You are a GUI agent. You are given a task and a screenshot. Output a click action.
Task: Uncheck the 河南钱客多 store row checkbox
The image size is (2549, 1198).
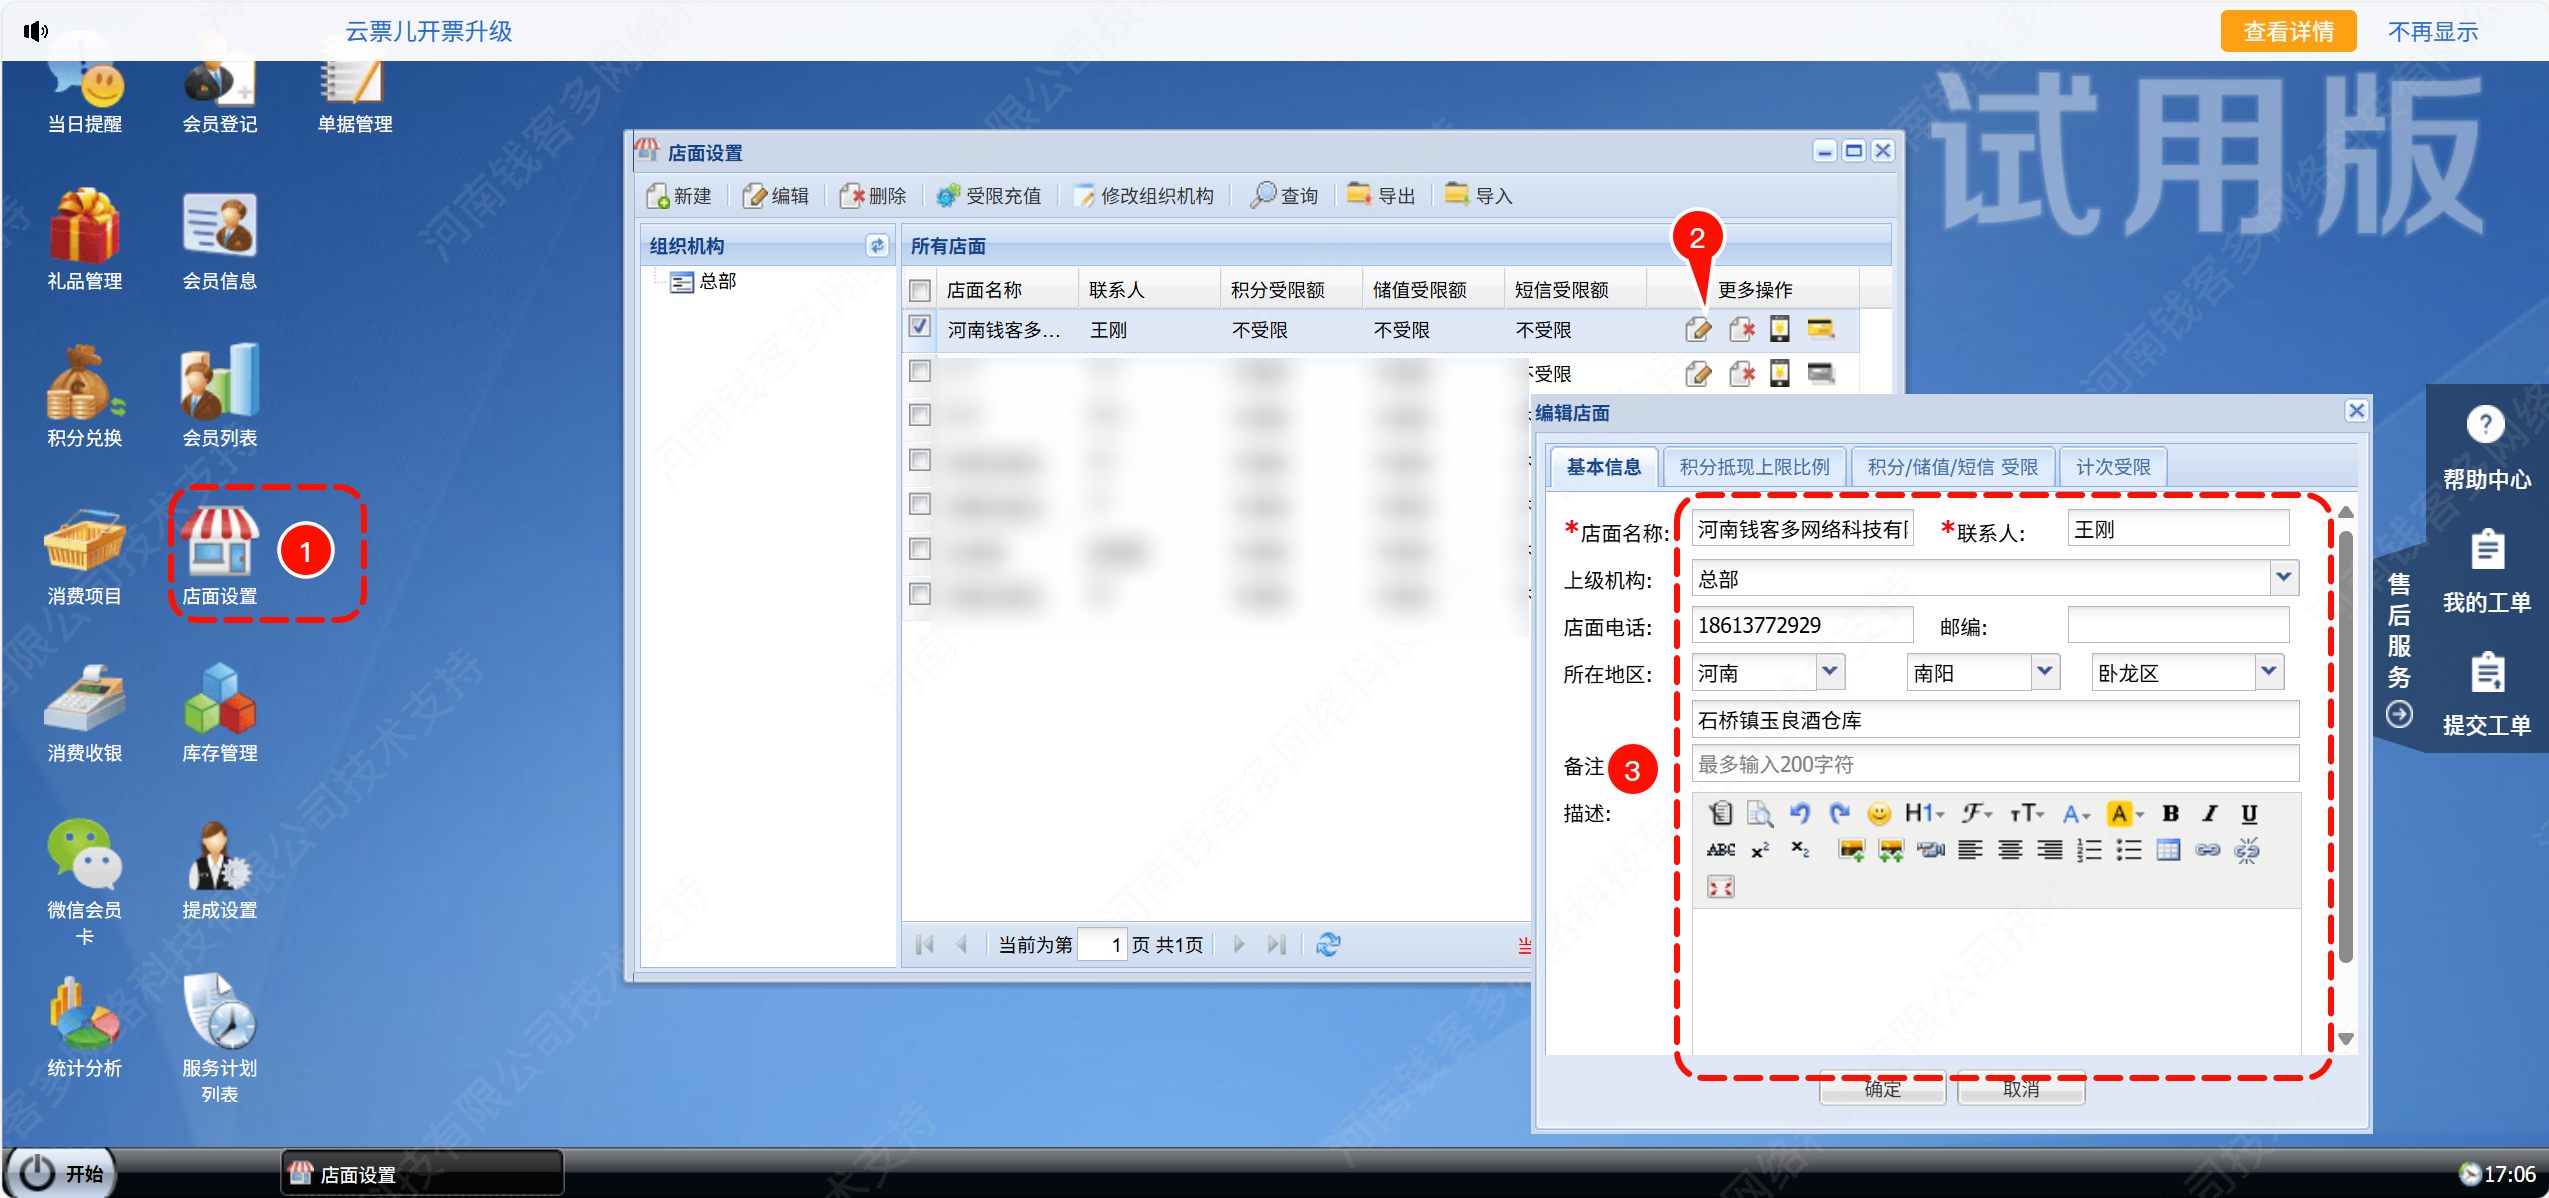point(920,327)
